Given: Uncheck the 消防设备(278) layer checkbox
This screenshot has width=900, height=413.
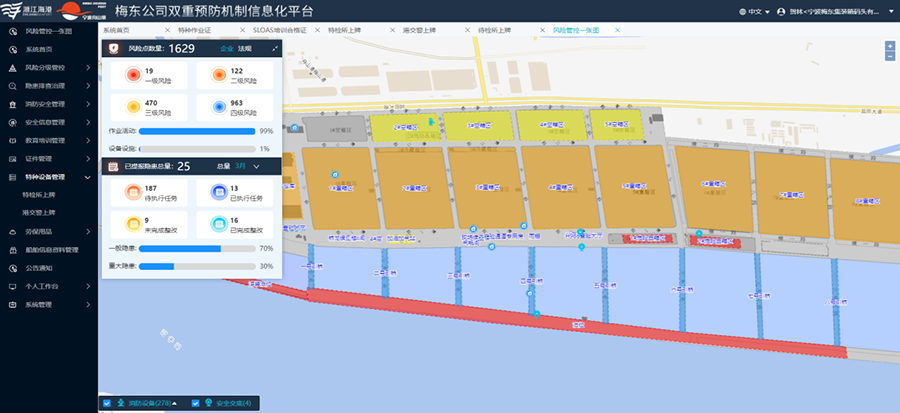Looking at the screenshot, I should [107, 403].
